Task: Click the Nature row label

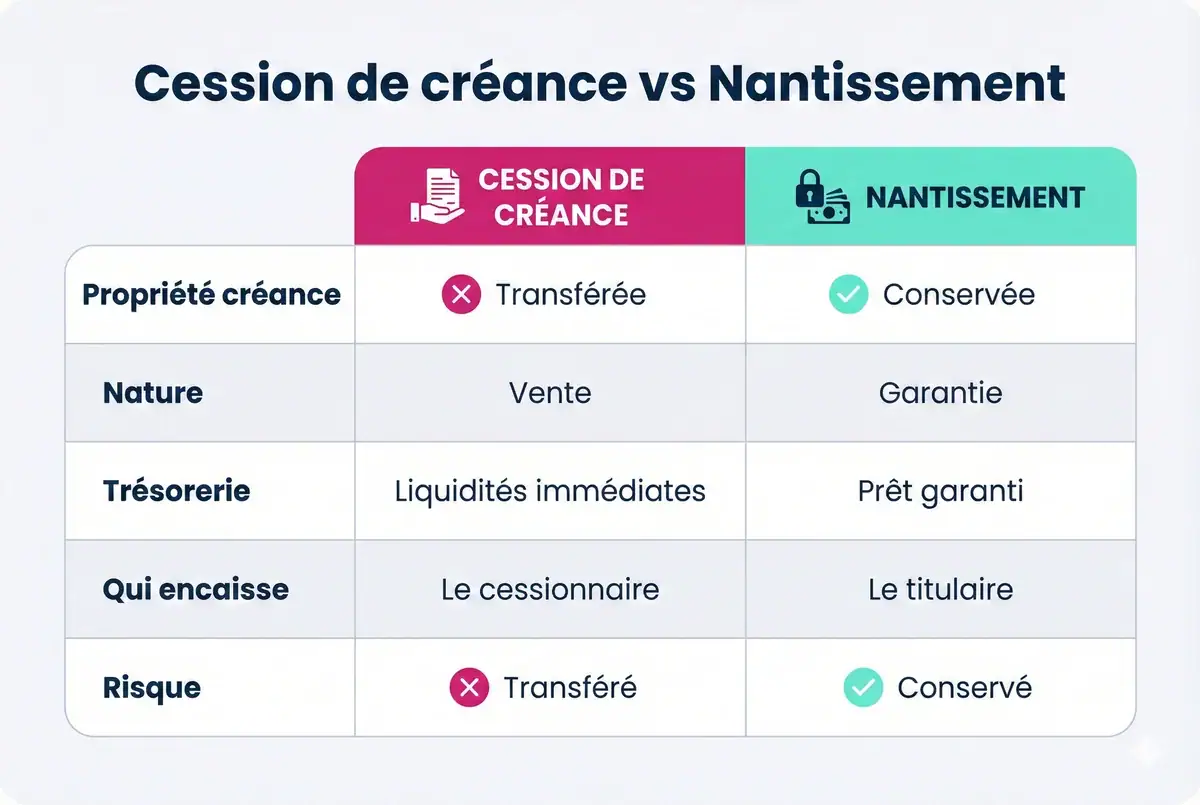Action: (153, 393)
